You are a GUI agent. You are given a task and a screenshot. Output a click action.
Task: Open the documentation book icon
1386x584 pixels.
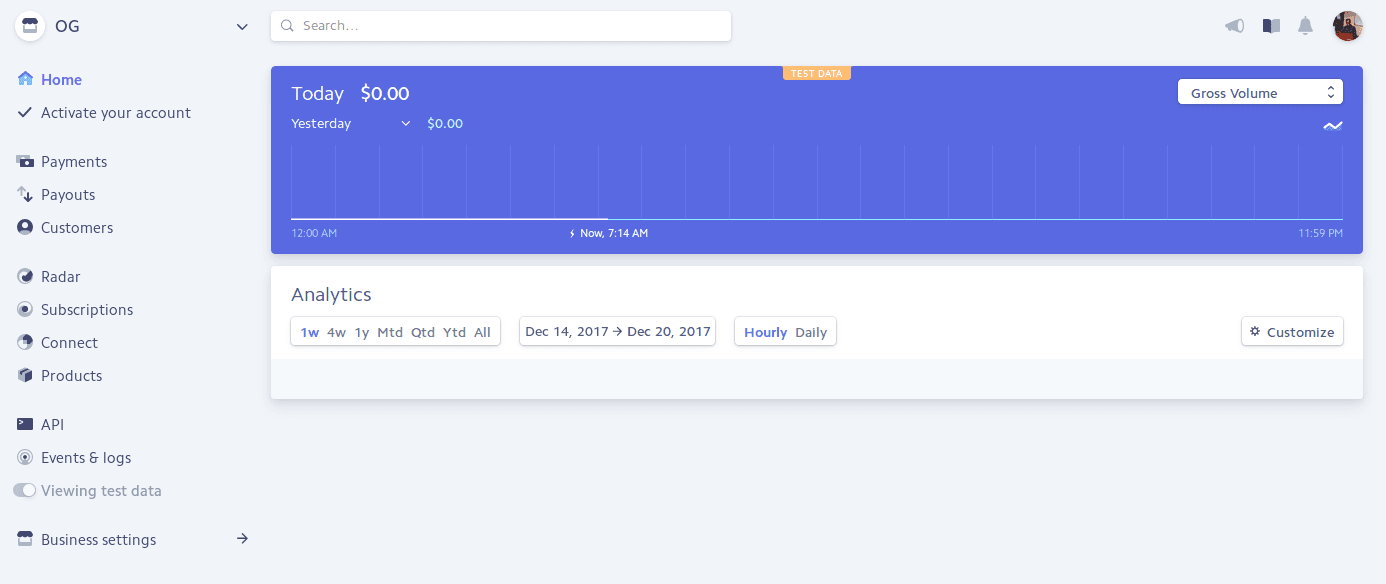[1270, 26]
